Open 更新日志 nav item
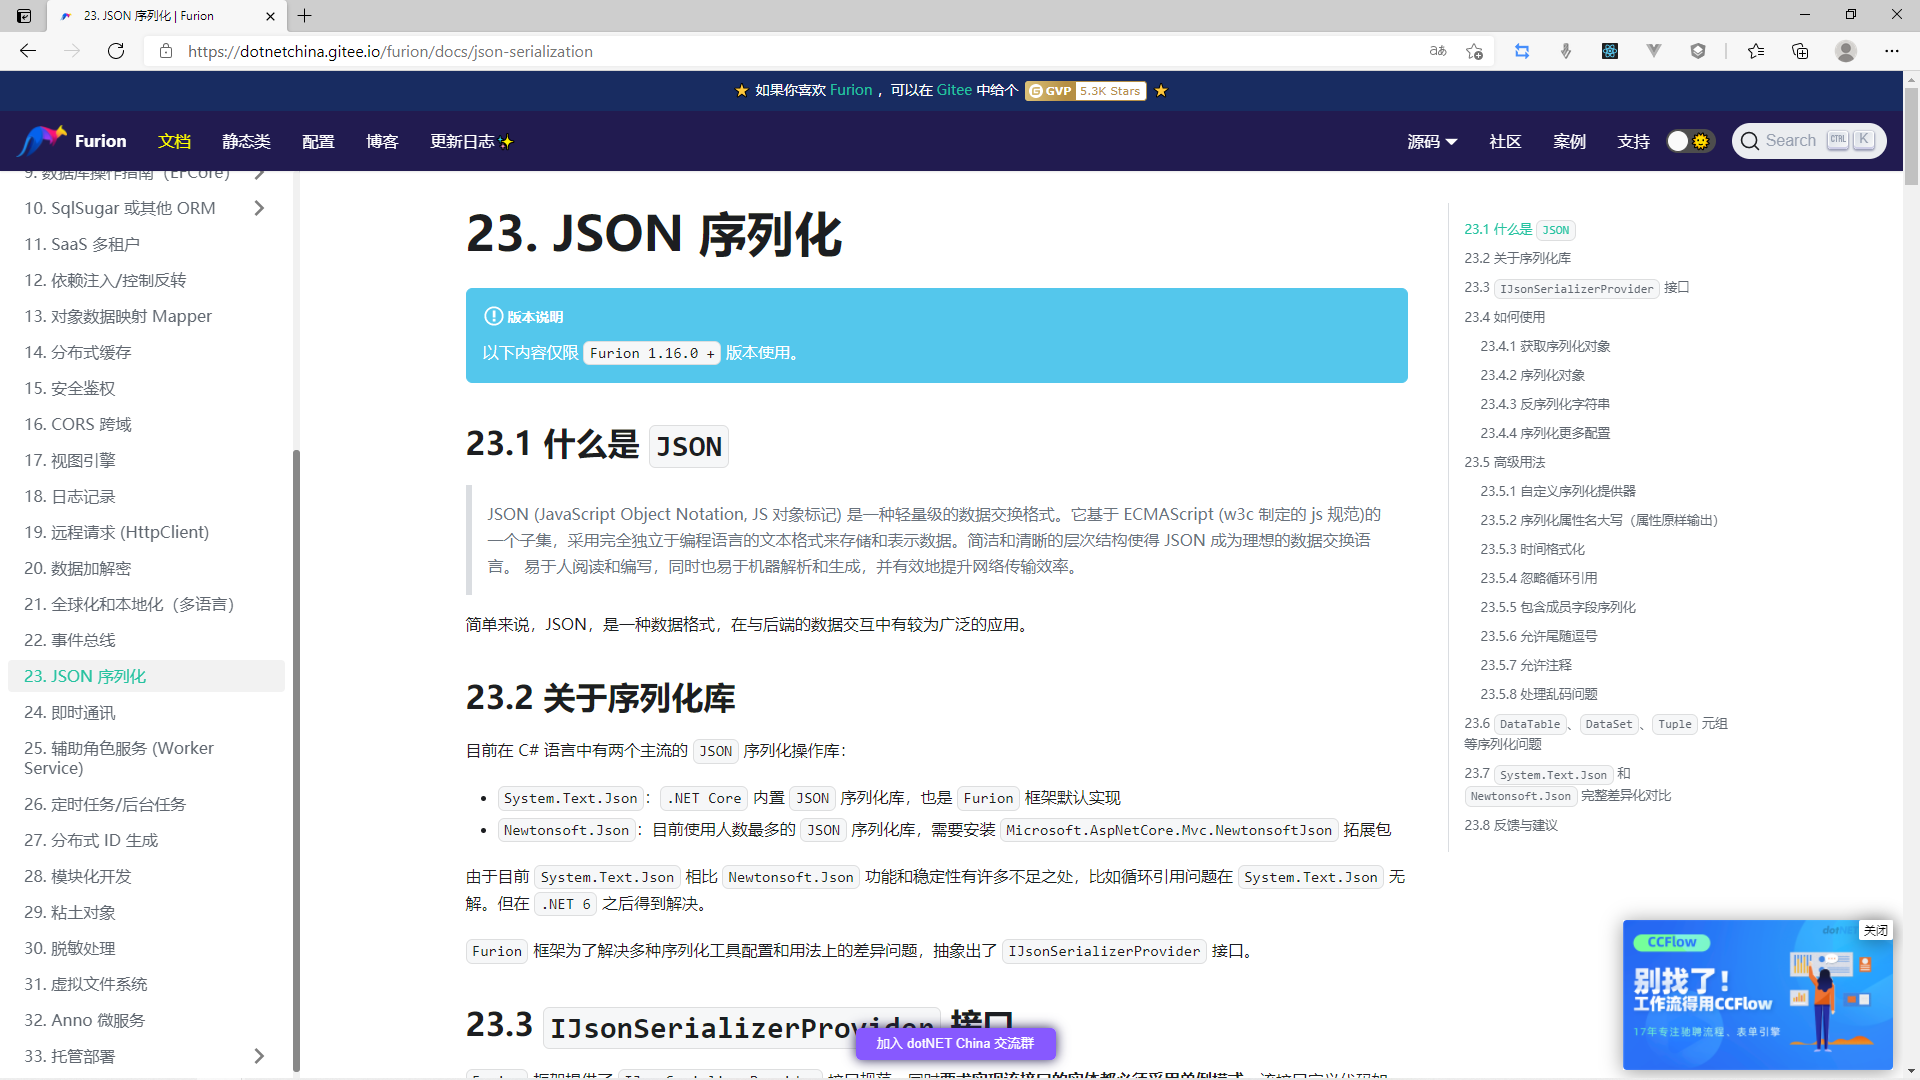The image size is (1920, 1080). click(x=471, y=141)
